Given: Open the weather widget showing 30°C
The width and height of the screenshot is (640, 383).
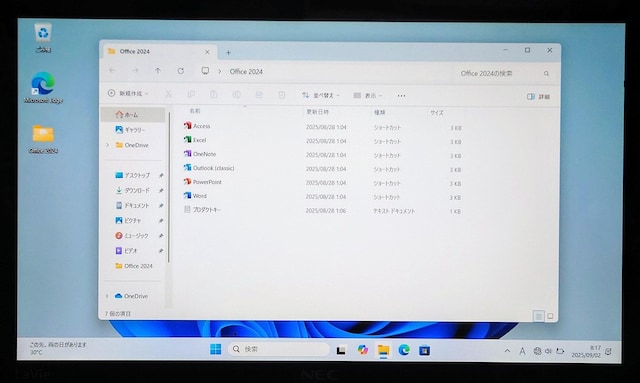Looking at the screenshot, I should click(58, 348).
